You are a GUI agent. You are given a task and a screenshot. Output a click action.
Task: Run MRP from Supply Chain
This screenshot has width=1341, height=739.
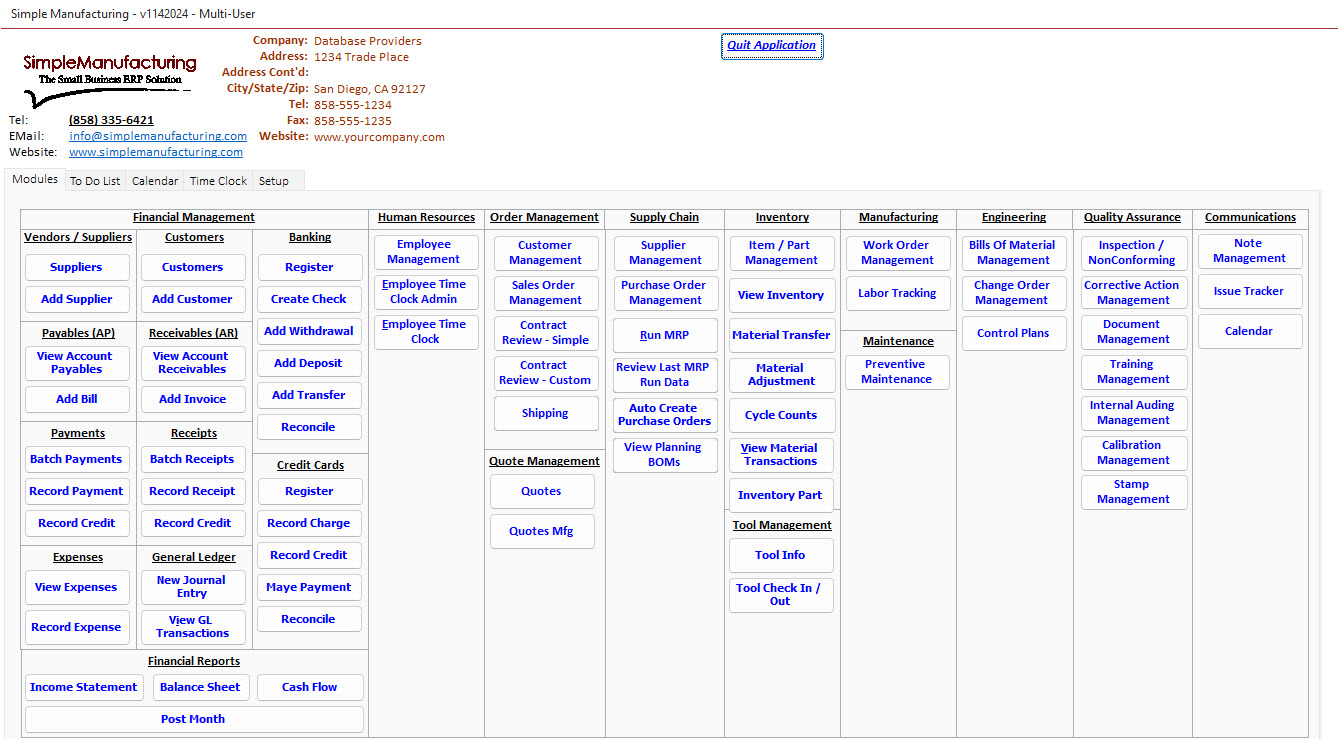(x=665, y=335)
